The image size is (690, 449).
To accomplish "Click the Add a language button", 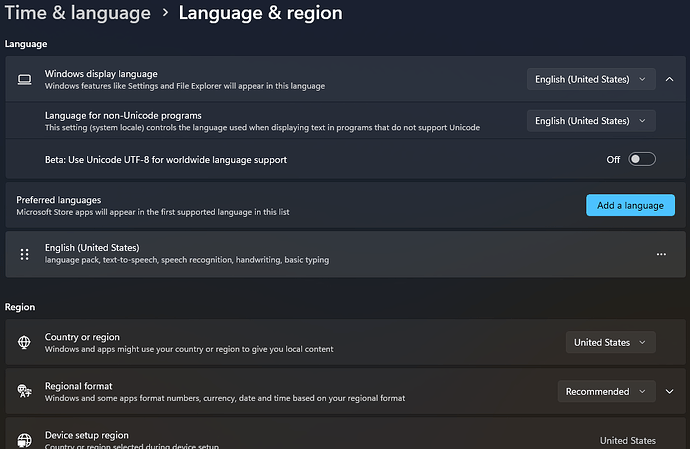I will 630,205.
